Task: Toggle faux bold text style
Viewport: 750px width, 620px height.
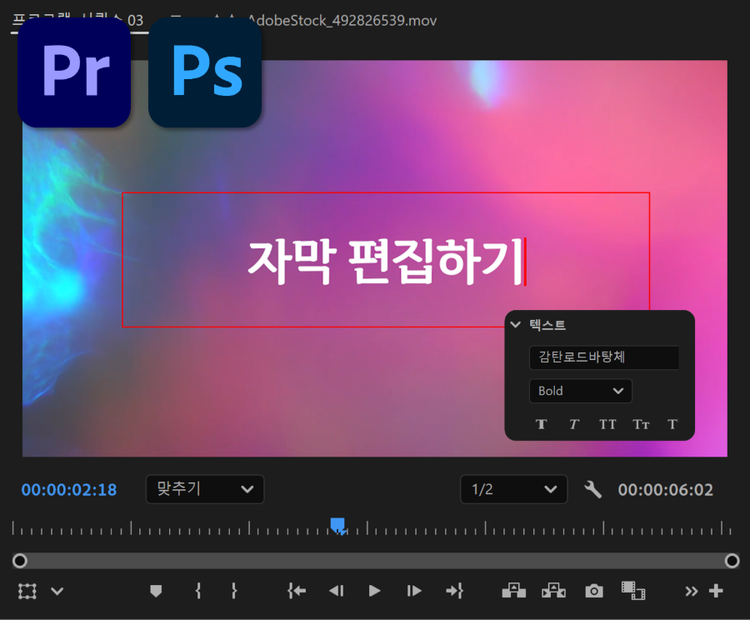Action: 541,424
